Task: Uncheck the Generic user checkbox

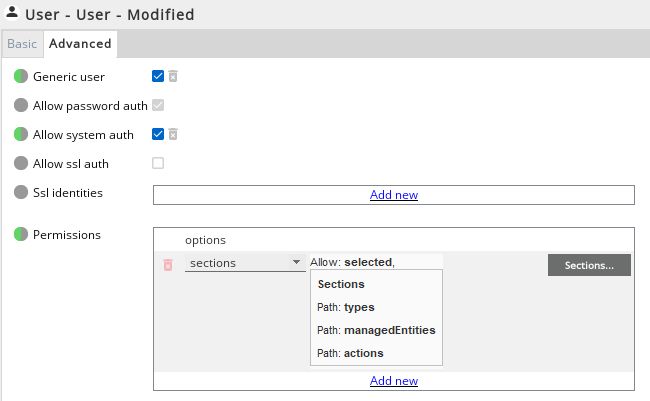Action: pos(158,76)
